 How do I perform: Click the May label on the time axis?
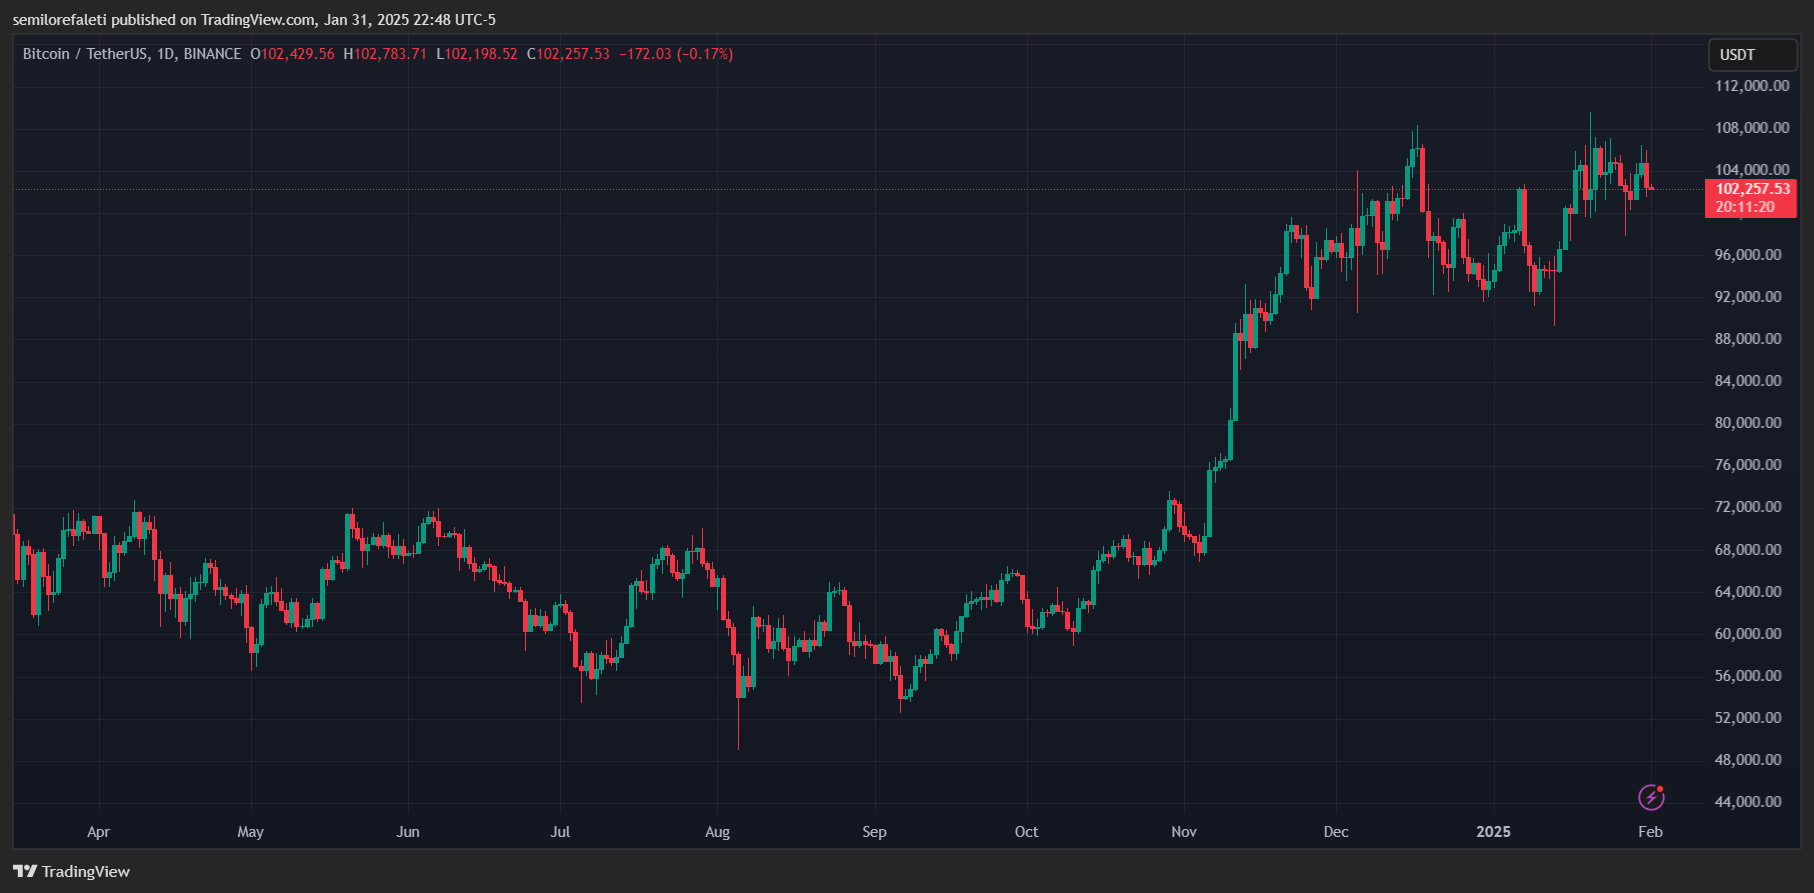[x=251, y=832]
